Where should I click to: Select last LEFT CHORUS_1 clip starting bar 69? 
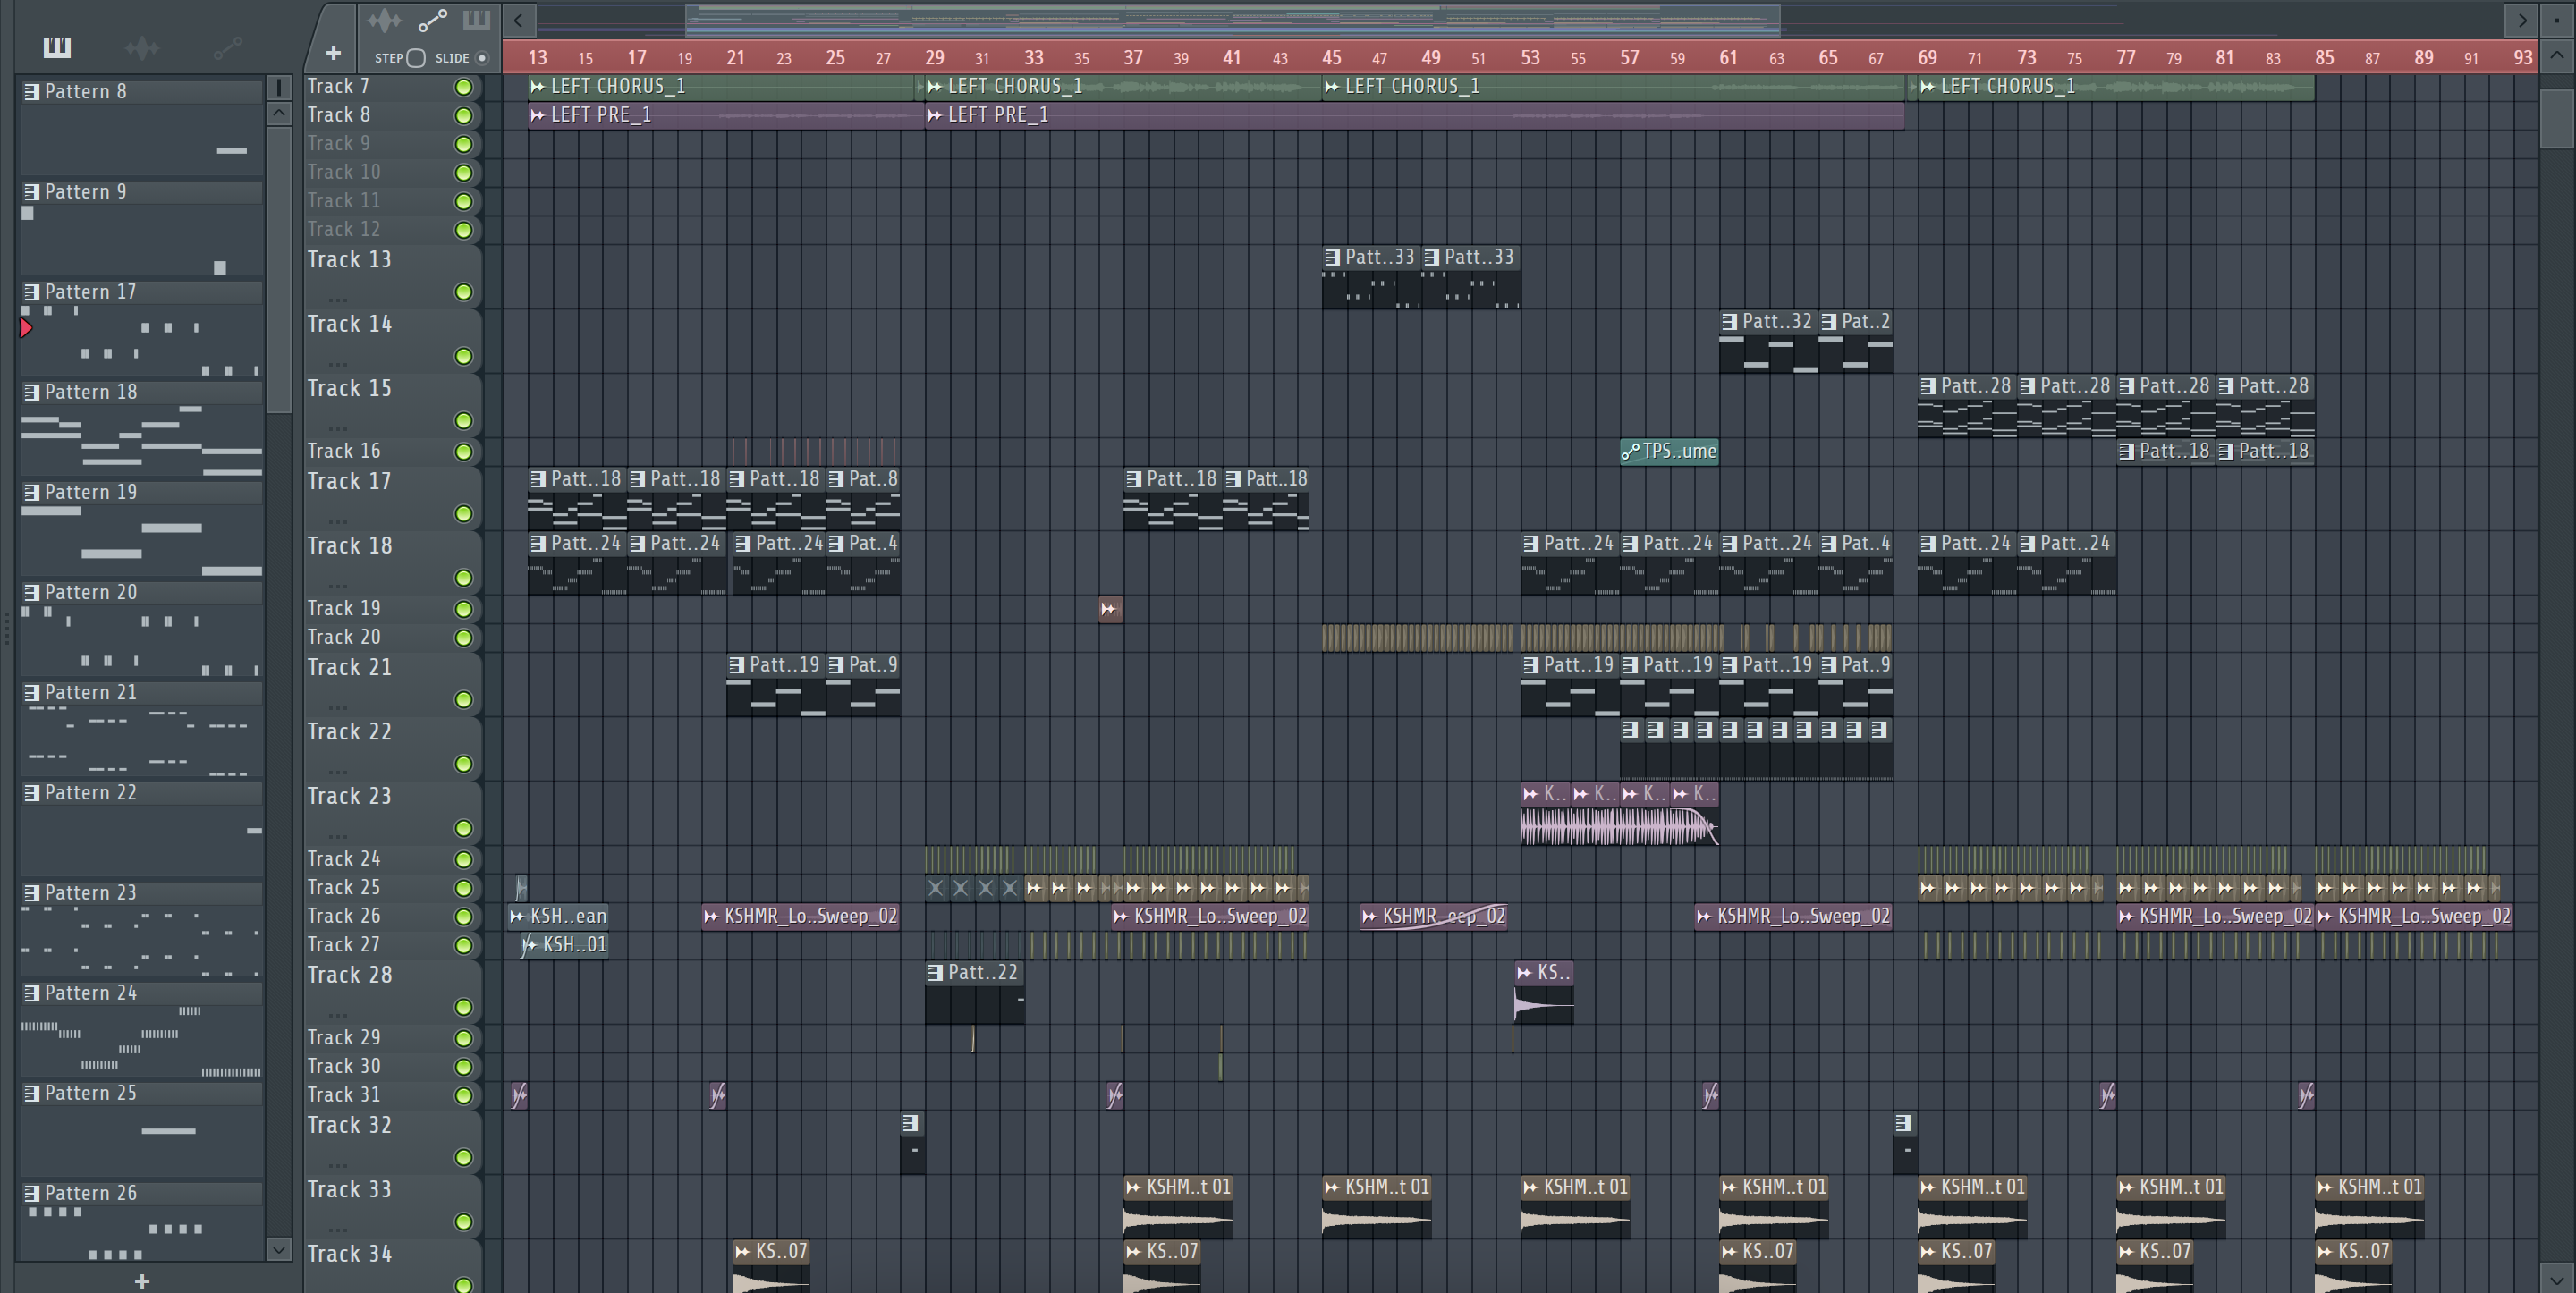click(x=2116, y=87)
